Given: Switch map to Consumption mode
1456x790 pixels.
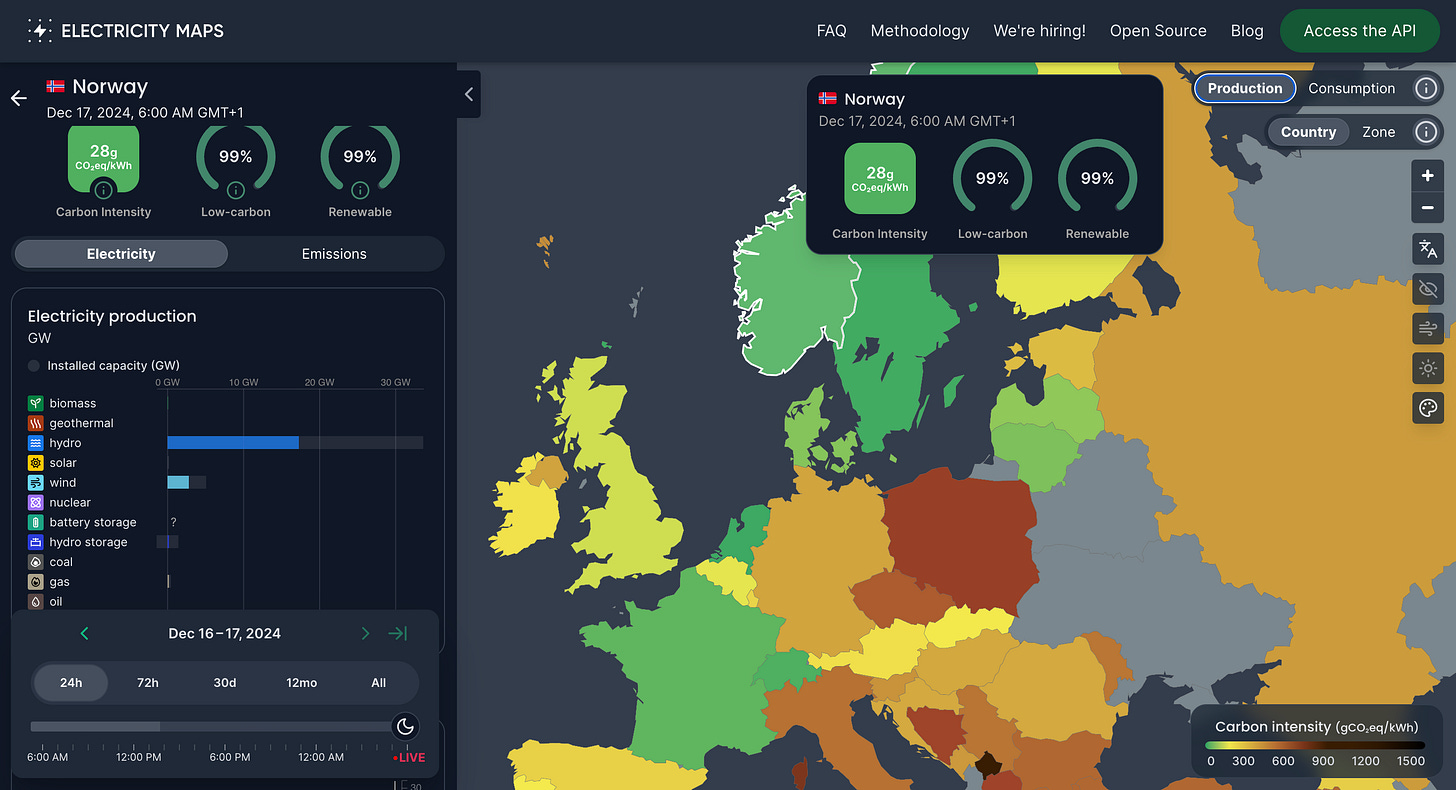Looking at the screenshot, I should (x=1352, y=88).
